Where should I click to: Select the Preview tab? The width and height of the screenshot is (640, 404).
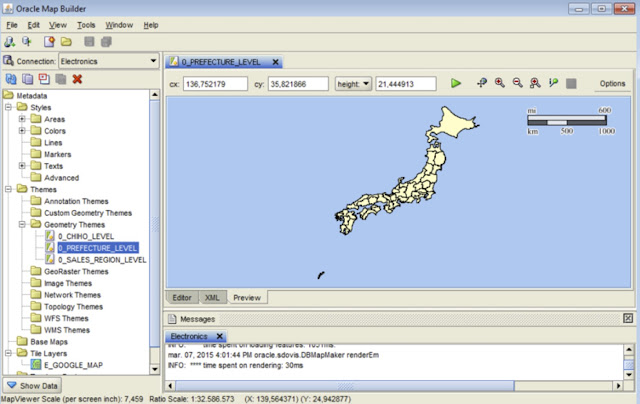[x=247, y=298]
